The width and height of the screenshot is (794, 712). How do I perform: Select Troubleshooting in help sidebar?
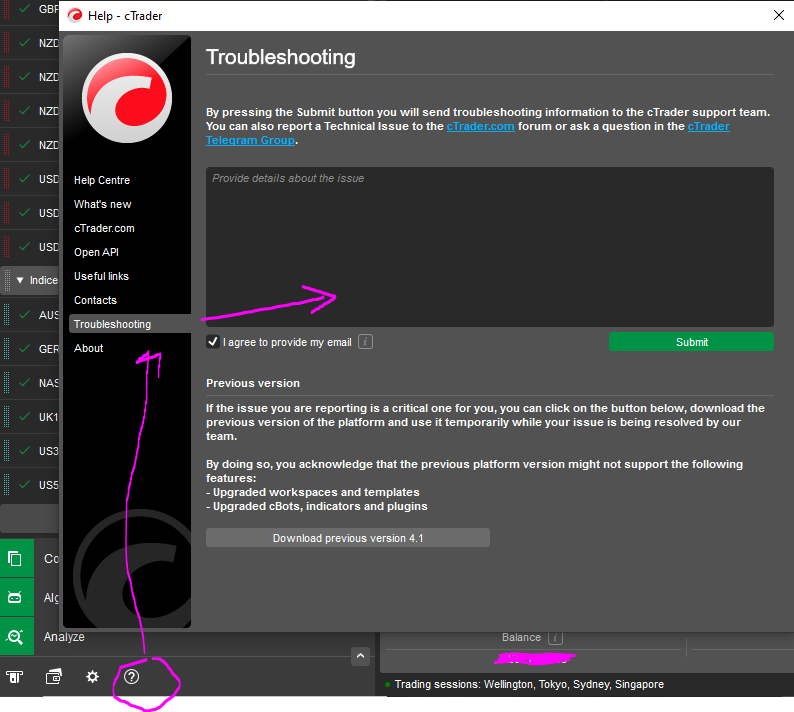coord(130,324)
